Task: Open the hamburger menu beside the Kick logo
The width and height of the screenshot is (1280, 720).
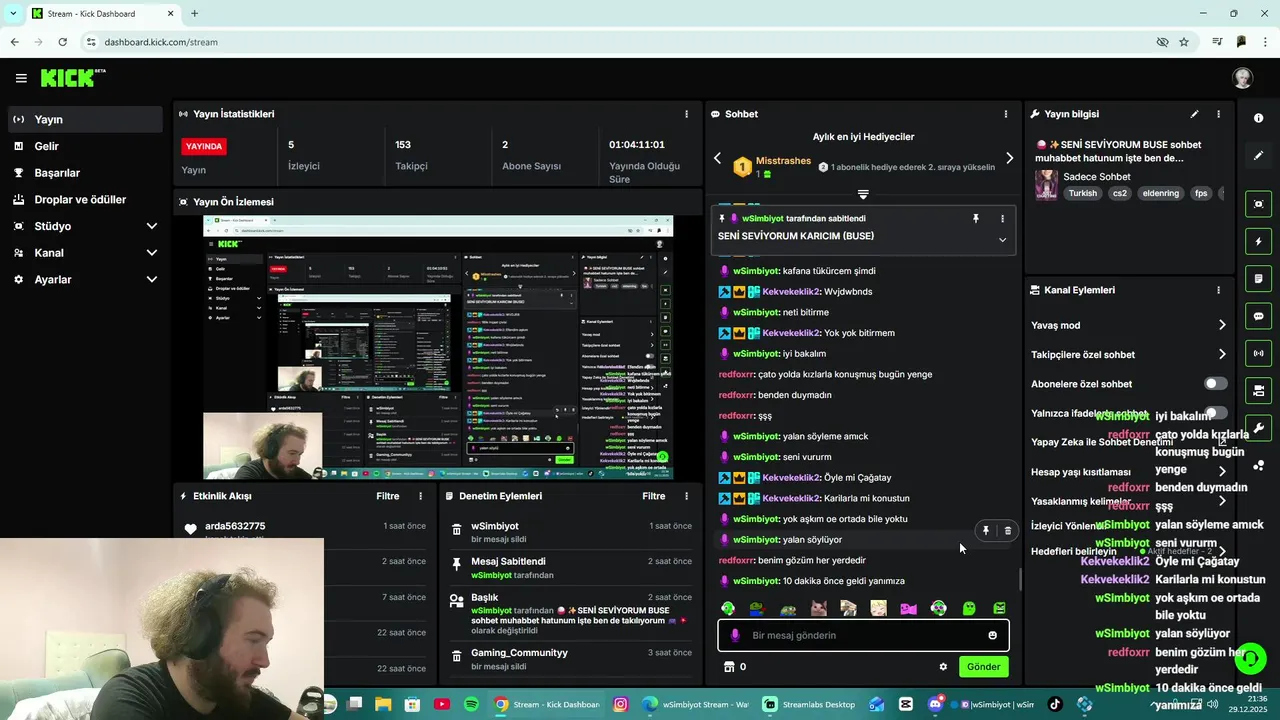Action: pyautogui.click(x=21, y=78)
